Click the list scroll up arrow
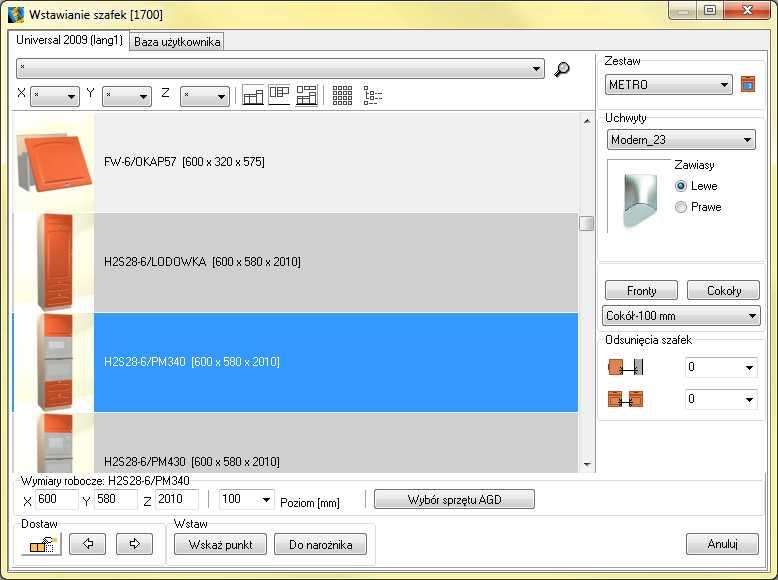The height and width of the screenshot is (580, 778). (587, 121)
